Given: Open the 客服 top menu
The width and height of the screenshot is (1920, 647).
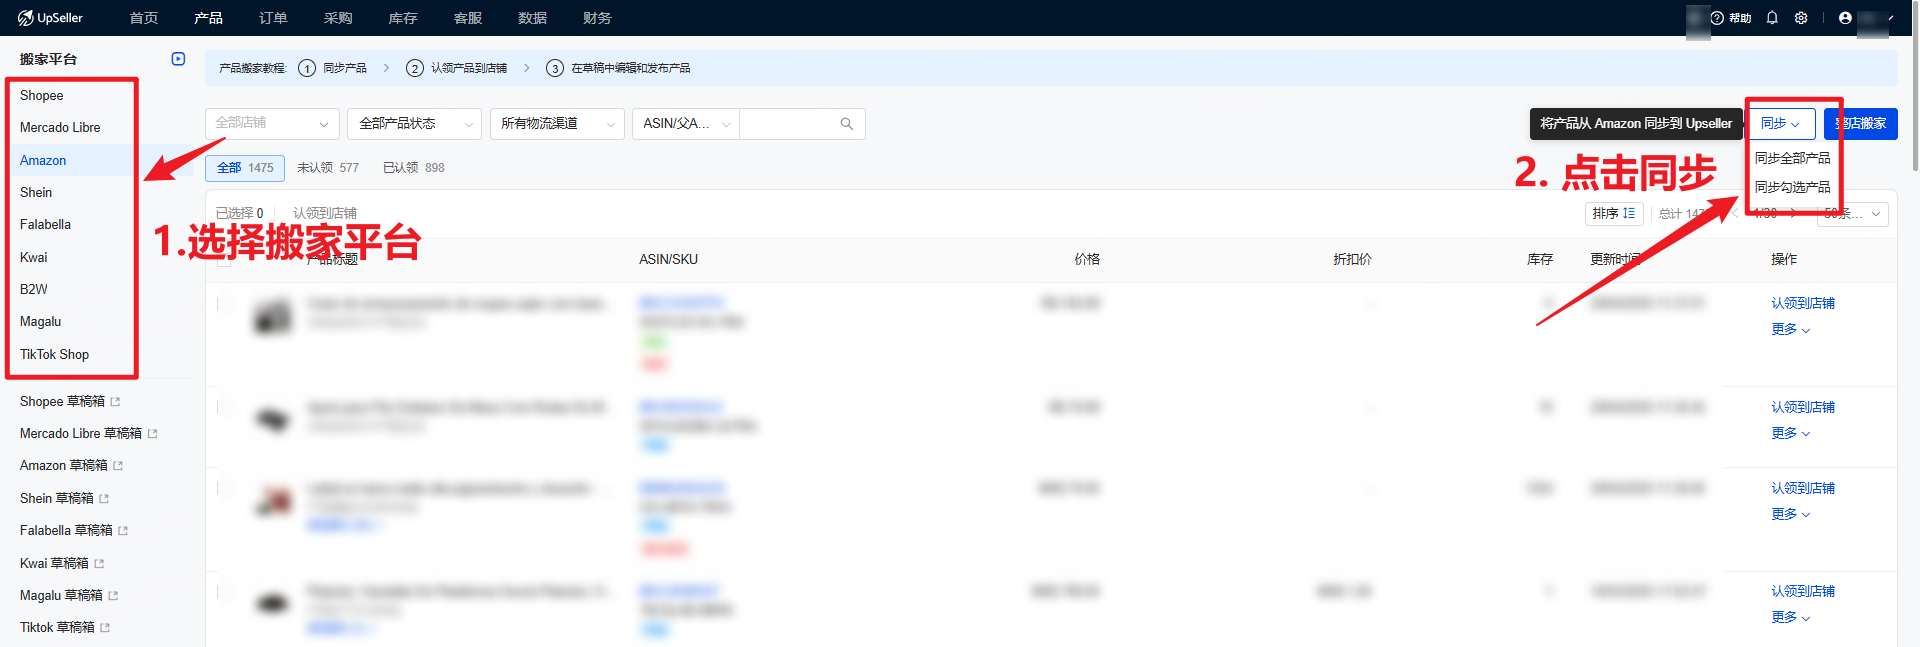Looking at the screenshot, I should click(x=468, y=18).
